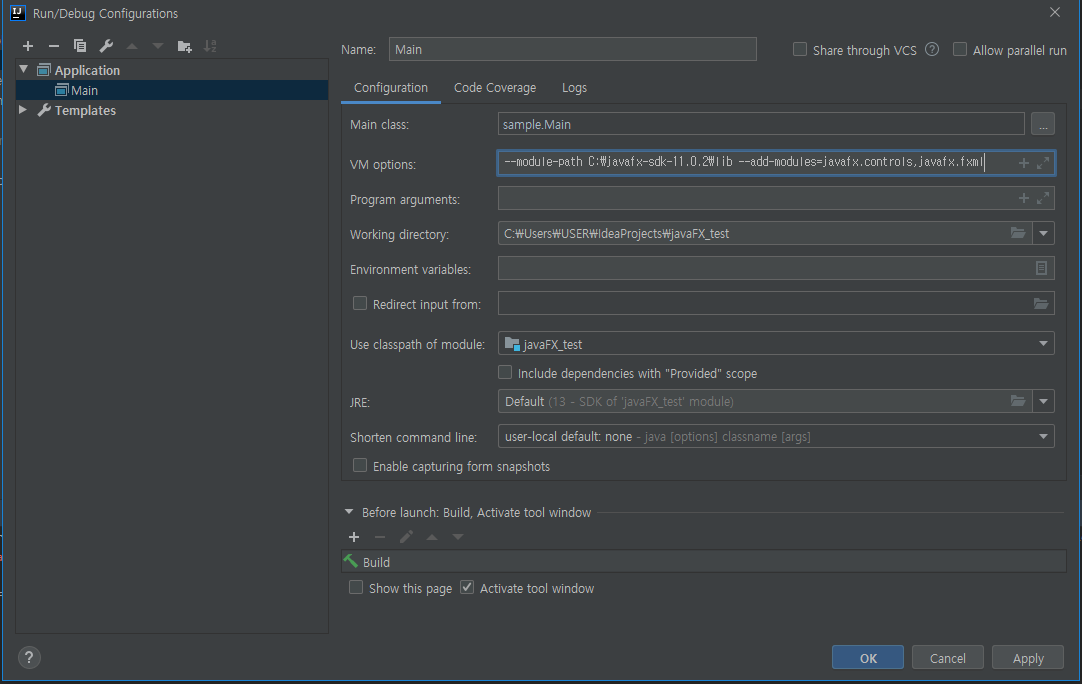
Task: Expand Program arguments field editor
Action: coord(1043,198)
